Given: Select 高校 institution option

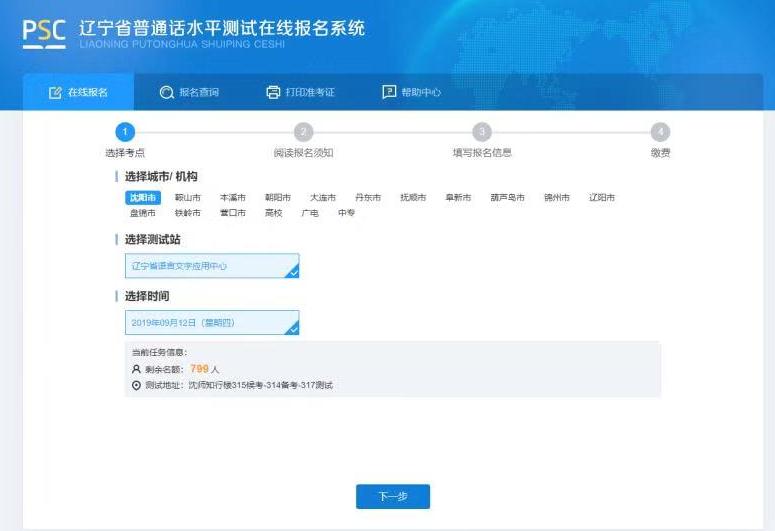Looking at the screenshot, I should [x=273, y=213].
